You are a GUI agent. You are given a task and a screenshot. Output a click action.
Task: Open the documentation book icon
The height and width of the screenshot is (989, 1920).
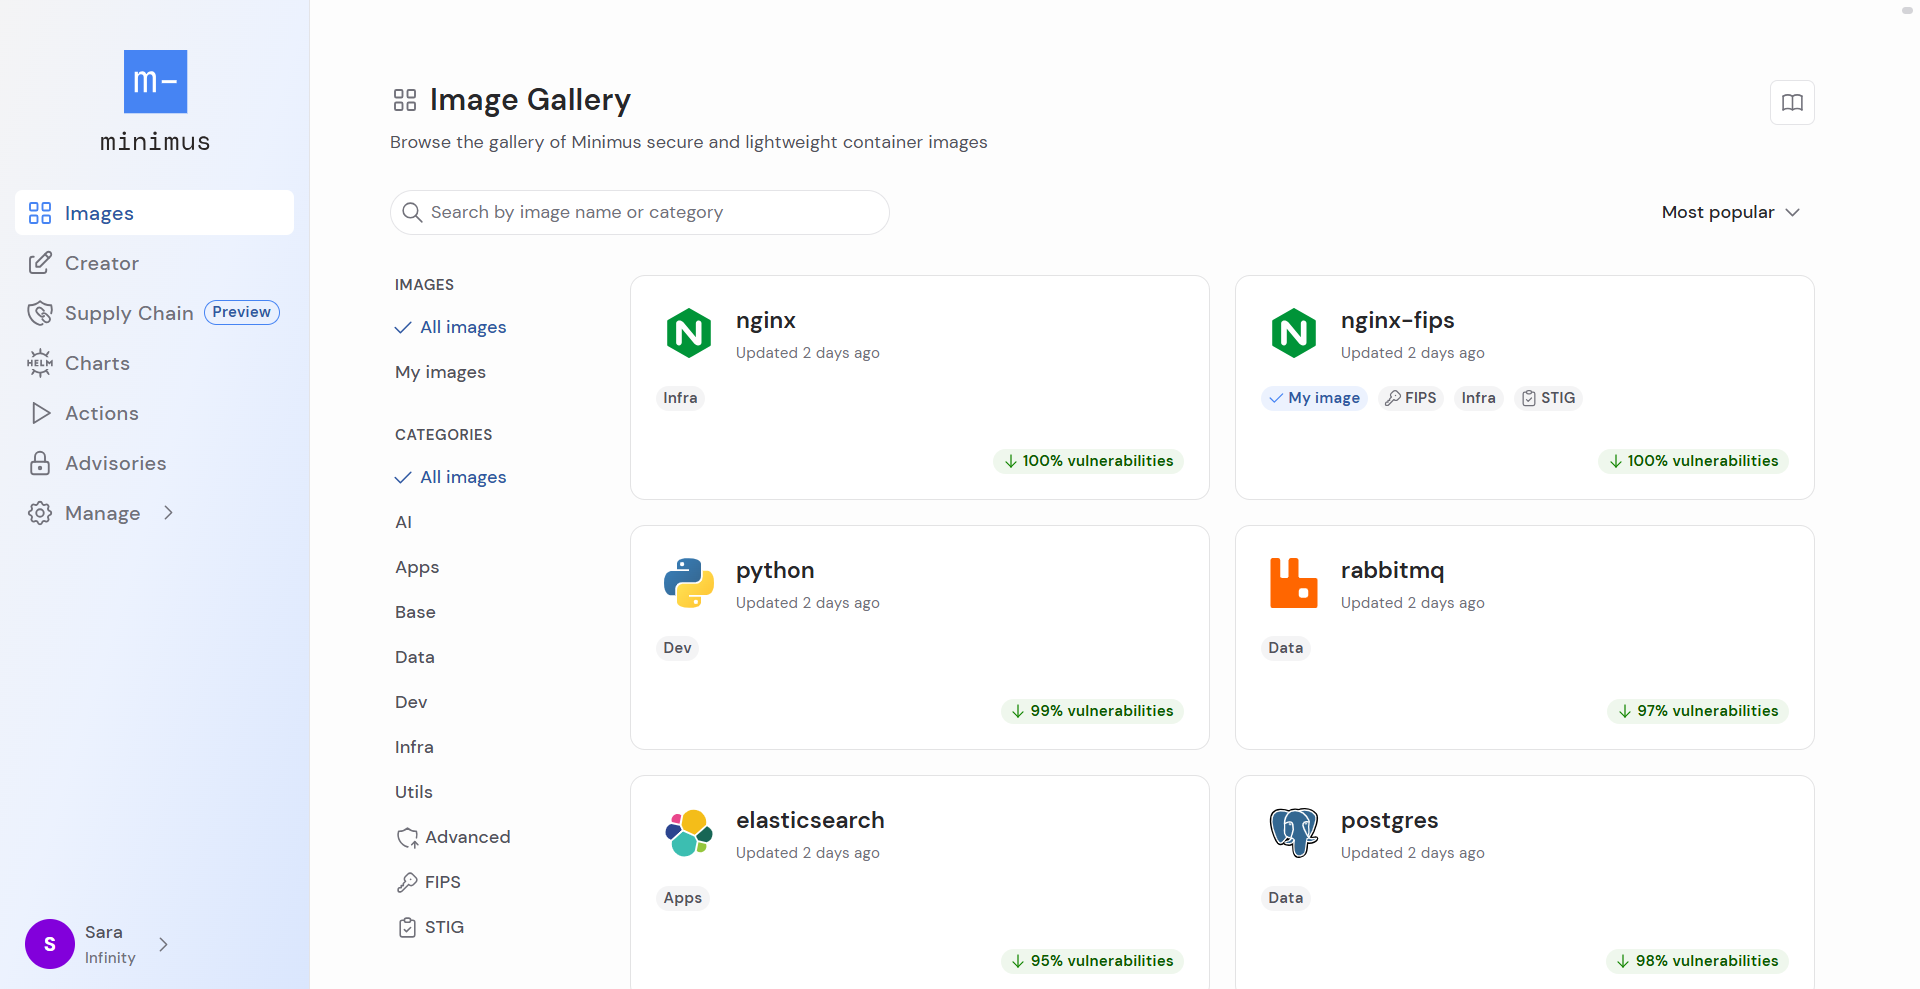coord(1792,102)
